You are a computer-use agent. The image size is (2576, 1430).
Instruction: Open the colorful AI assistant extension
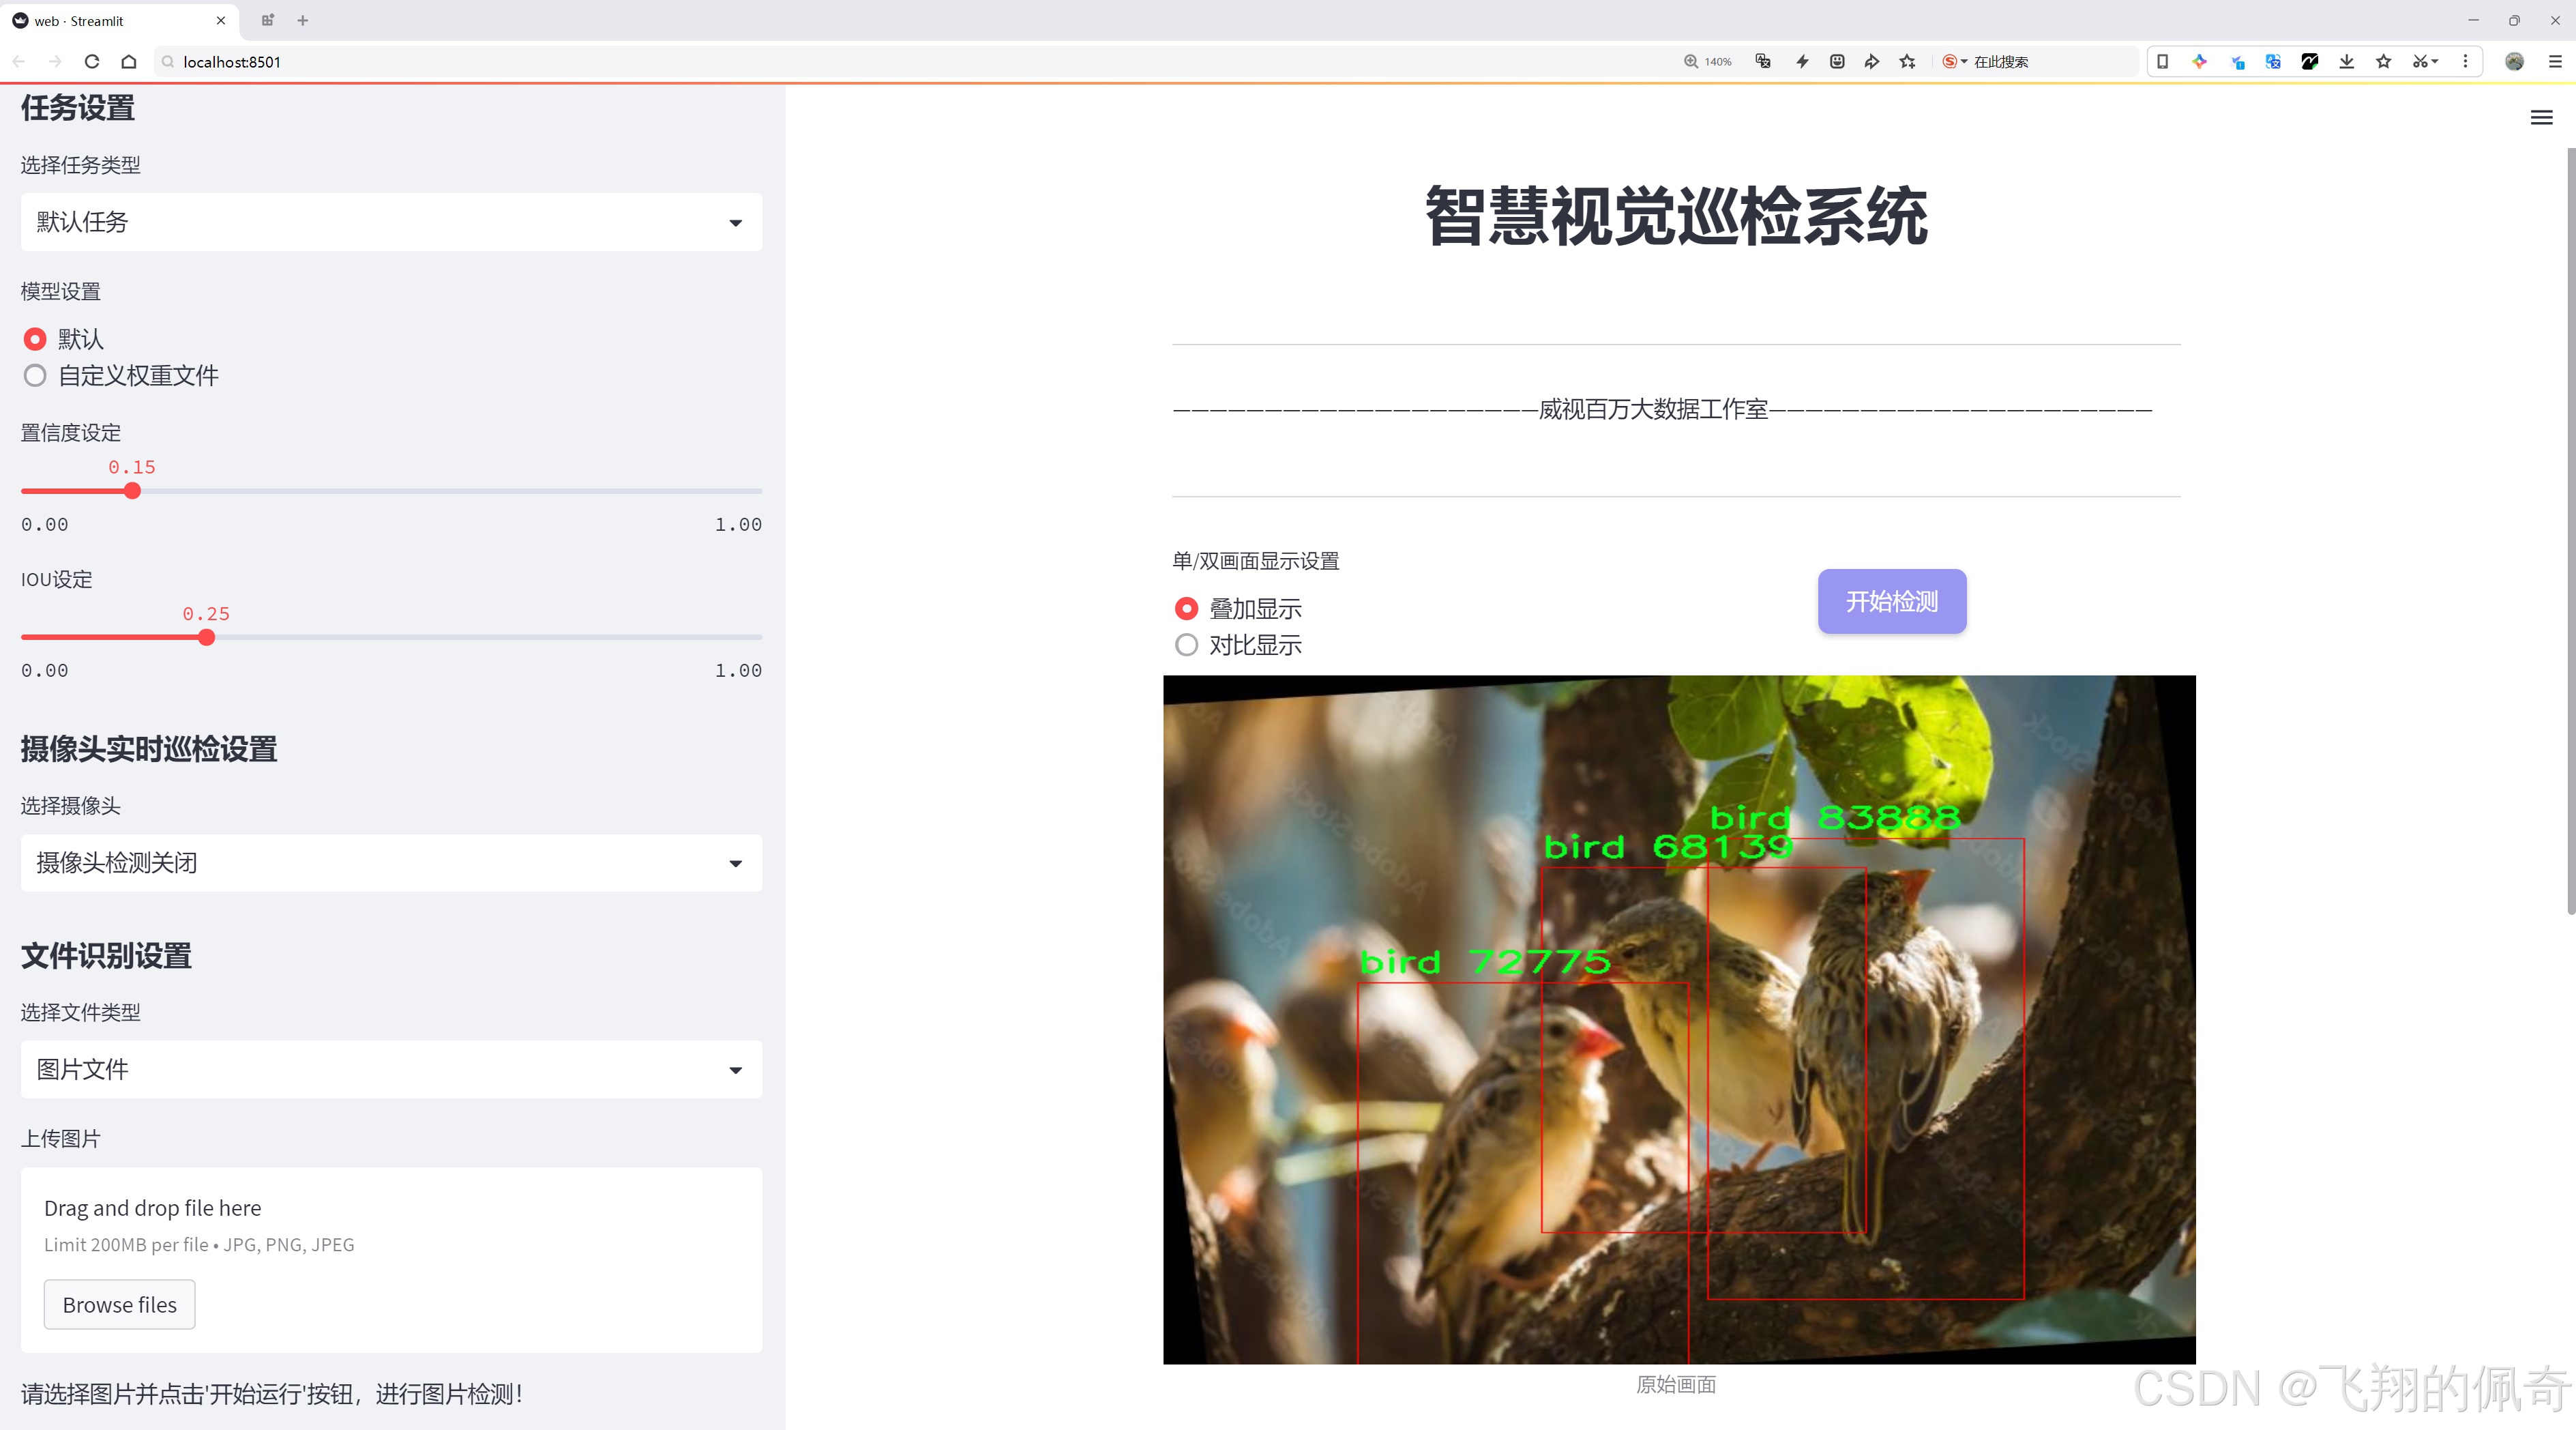point(2199,61)
